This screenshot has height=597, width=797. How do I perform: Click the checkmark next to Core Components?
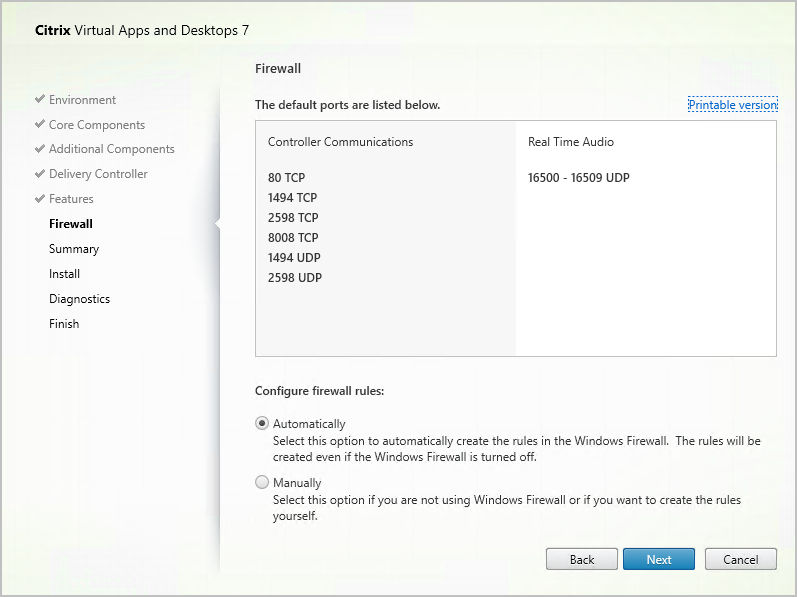(39, 125)
